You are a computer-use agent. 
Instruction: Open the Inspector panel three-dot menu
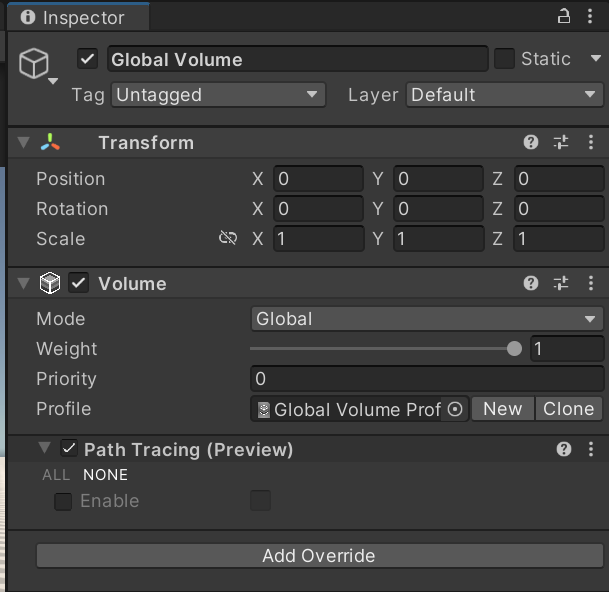591,17
